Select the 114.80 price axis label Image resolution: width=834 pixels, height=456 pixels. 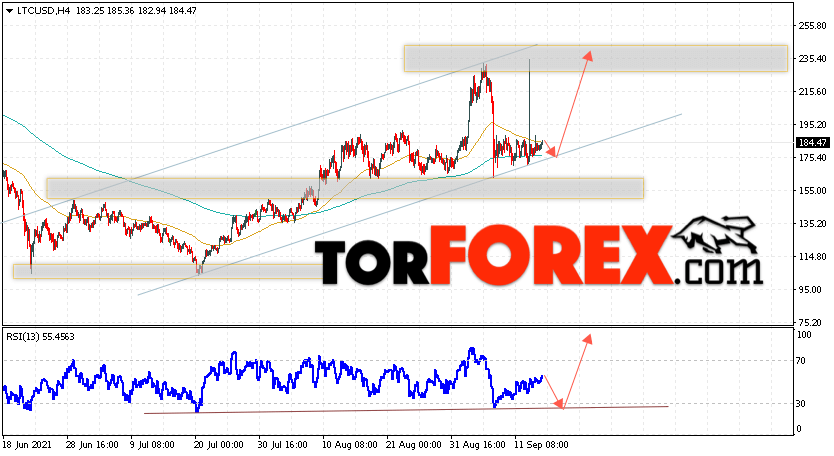click(813, 256)
